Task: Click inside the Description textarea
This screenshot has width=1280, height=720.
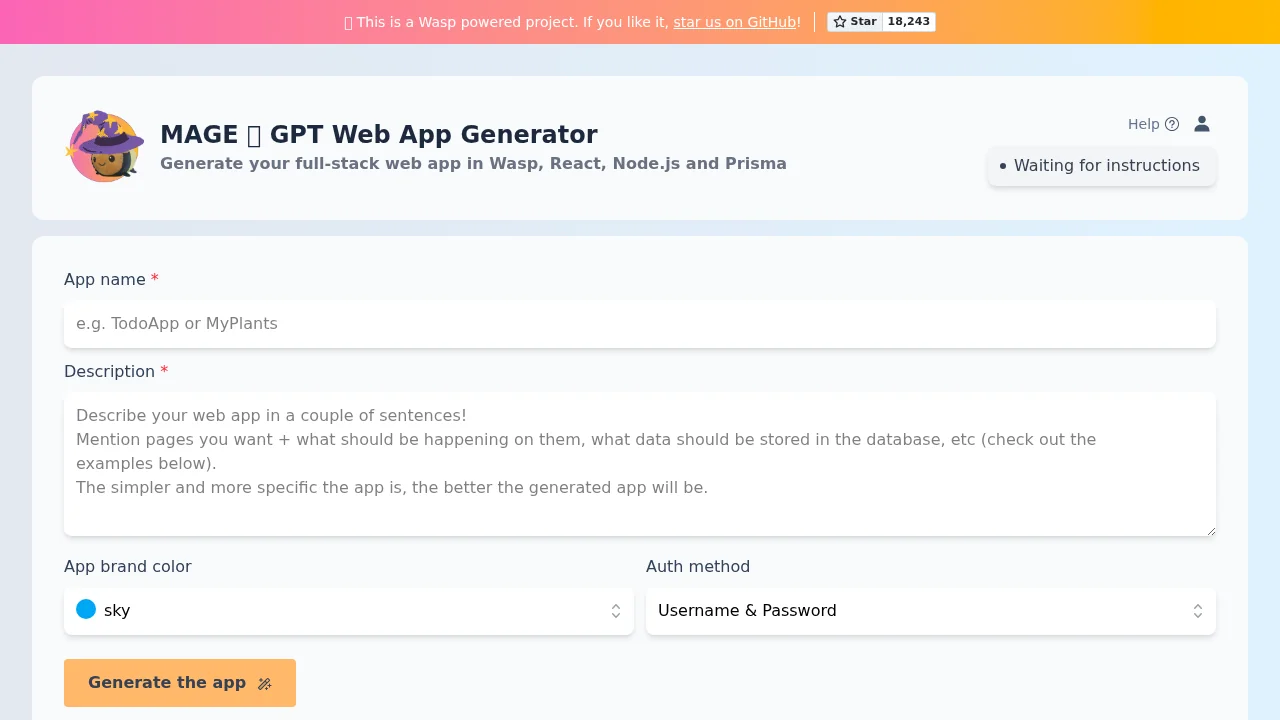Action: (640, 463)
